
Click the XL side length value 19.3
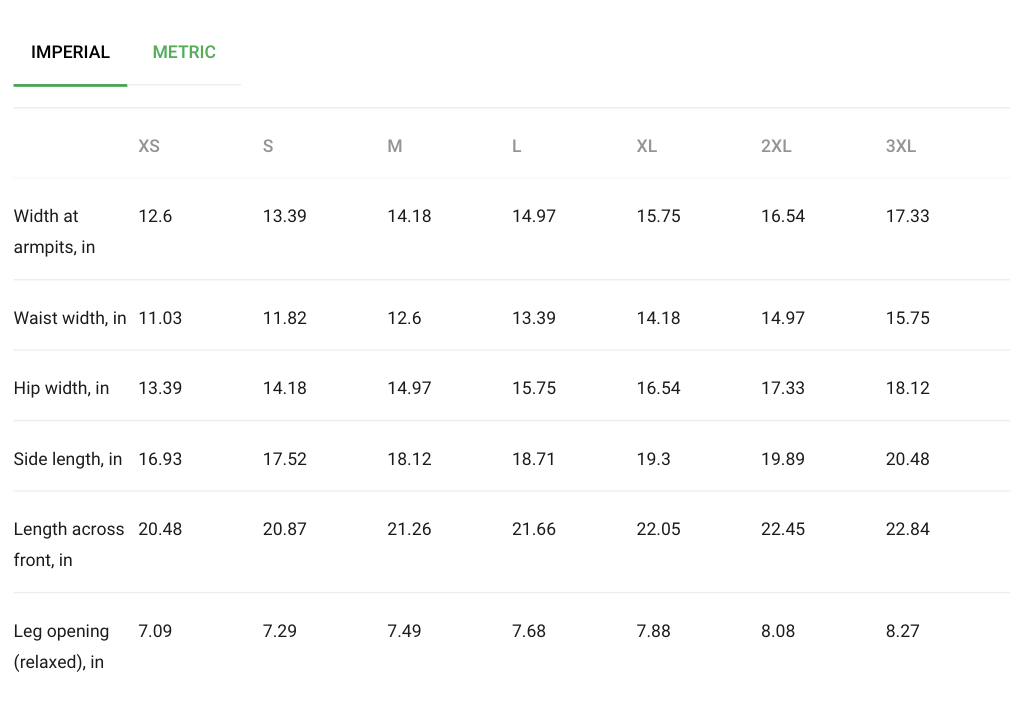pyautogui.click(x=654, y=459)
